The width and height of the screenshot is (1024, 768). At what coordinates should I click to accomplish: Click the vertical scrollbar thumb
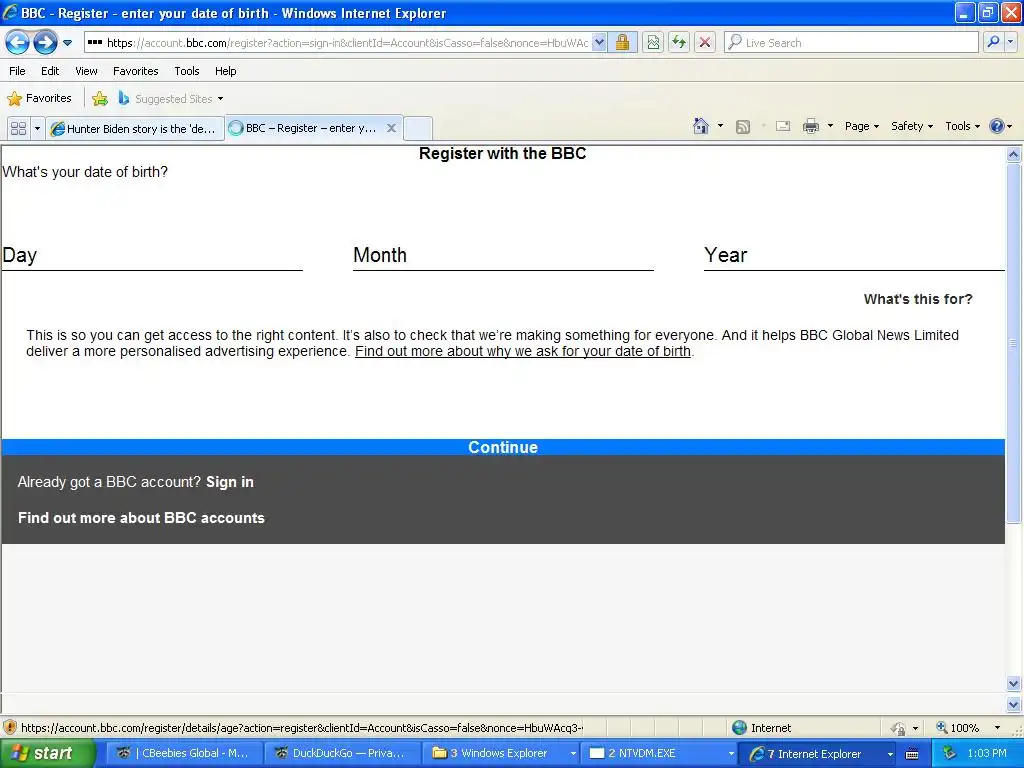click(x=1014, y=343)
